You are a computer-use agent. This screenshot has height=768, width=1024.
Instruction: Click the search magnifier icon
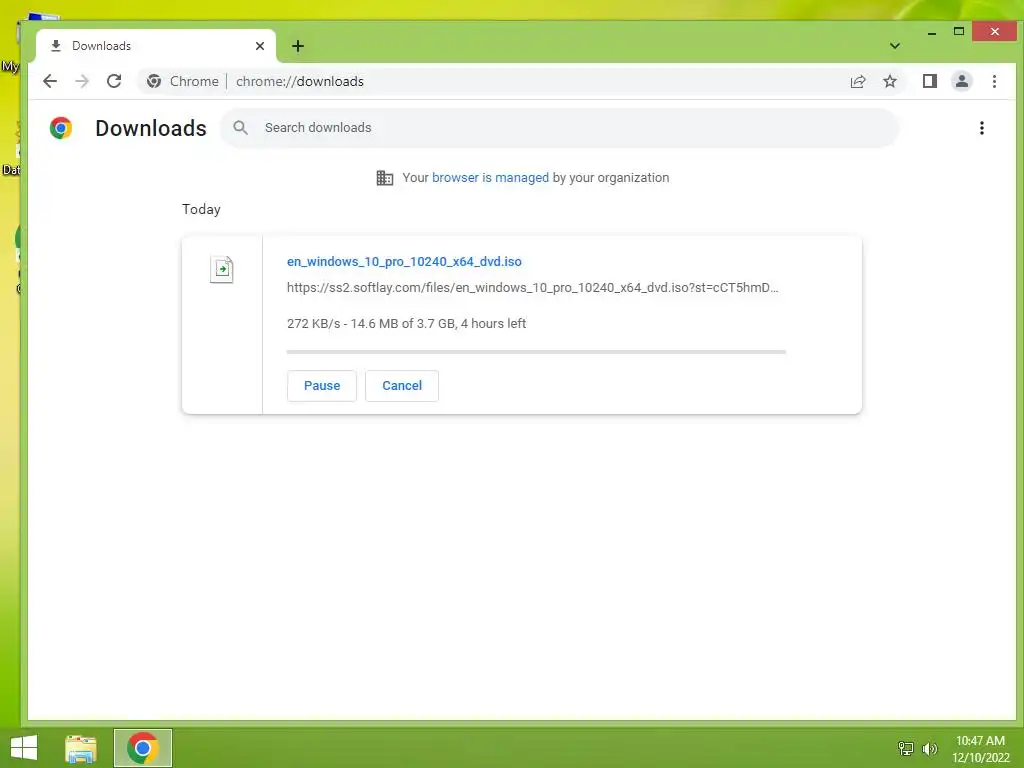click(240, 127)
